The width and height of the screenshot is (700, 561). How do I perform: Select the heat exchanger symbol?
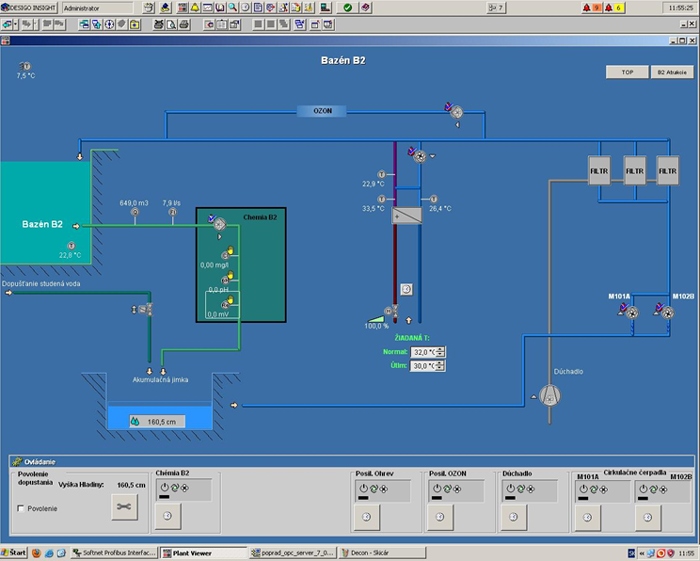click(407, 216)
